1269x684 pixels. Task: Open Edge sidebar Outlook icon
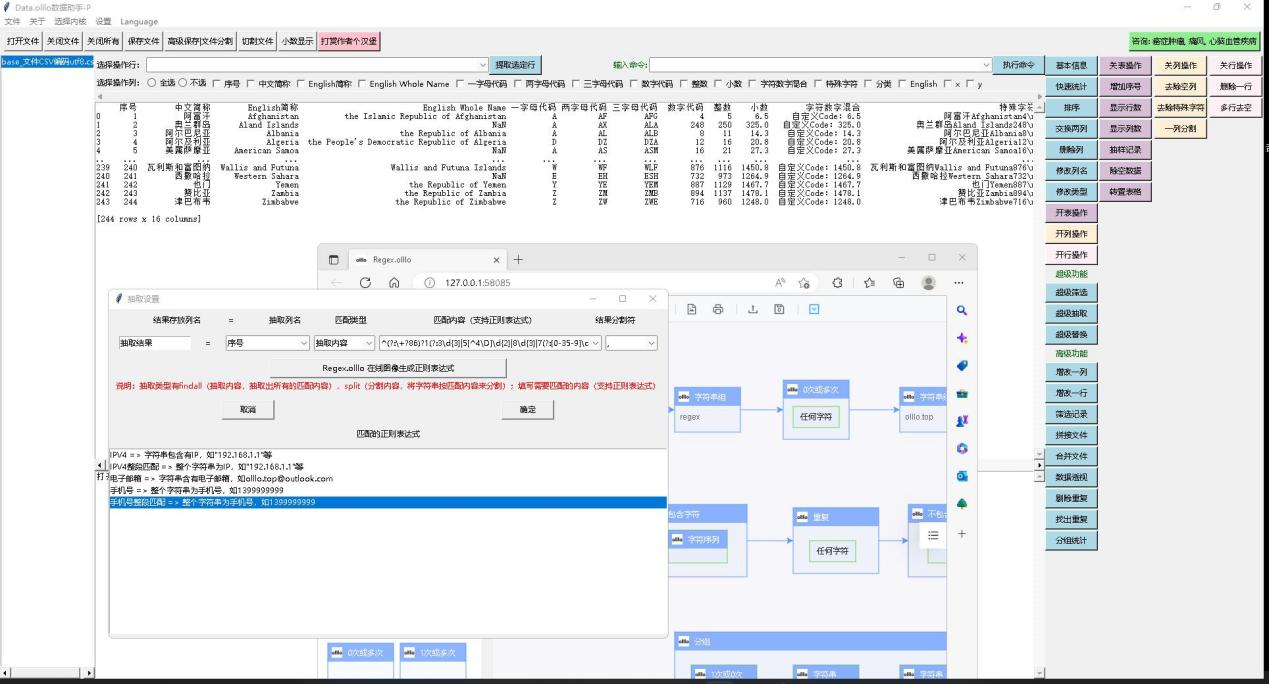[962, 476]
